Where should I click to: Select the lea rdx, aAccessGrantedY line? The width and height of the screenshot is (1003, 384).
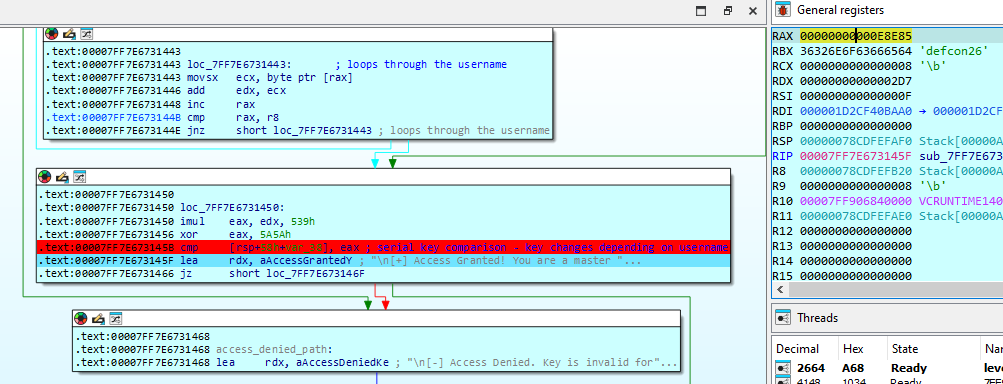click(x=383, y=260)
